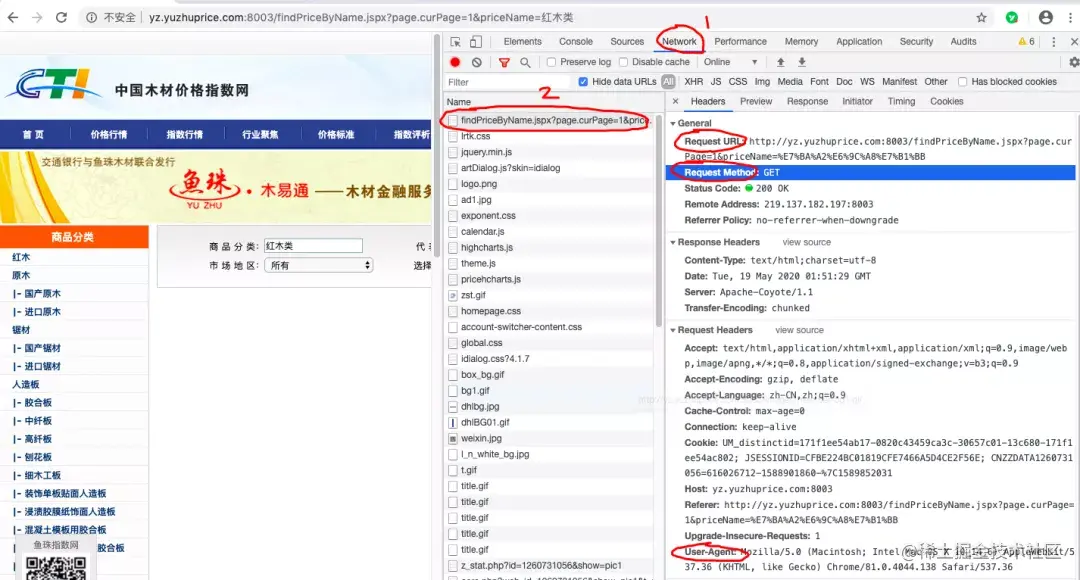Enable Preserve log
Viewport: 1080px width, 580px height.
pyautogui.click(x=550, y=62)
